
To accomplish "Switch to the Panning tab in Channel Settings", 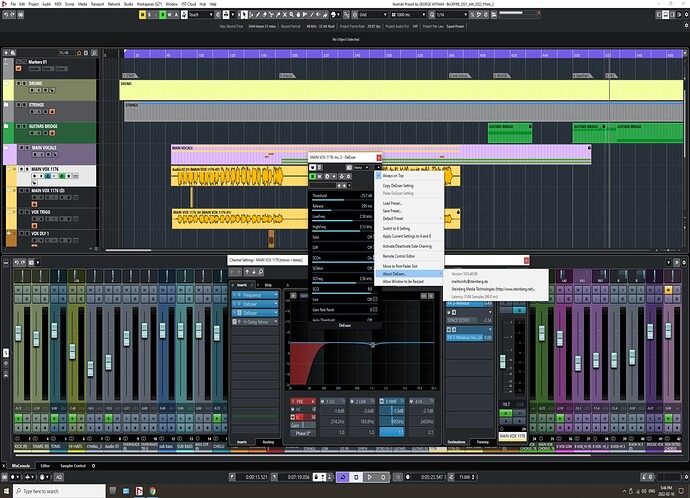I will [x=483, y=442].
